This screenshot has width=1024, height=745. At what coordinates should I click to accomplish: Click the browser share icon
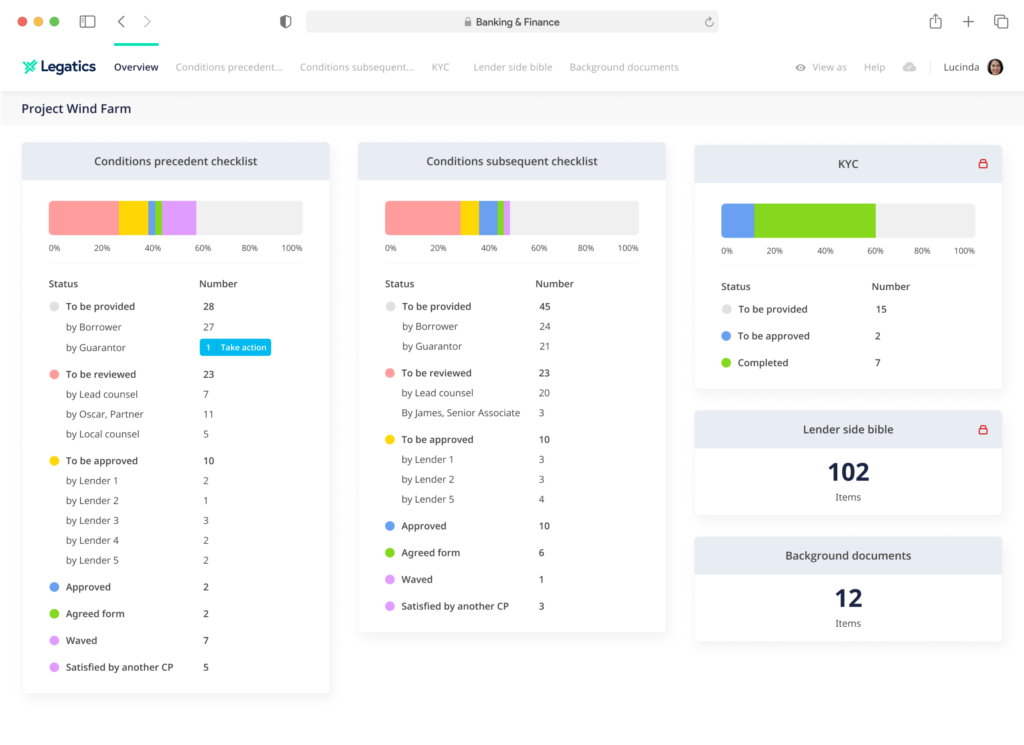(x=935, y=21)
